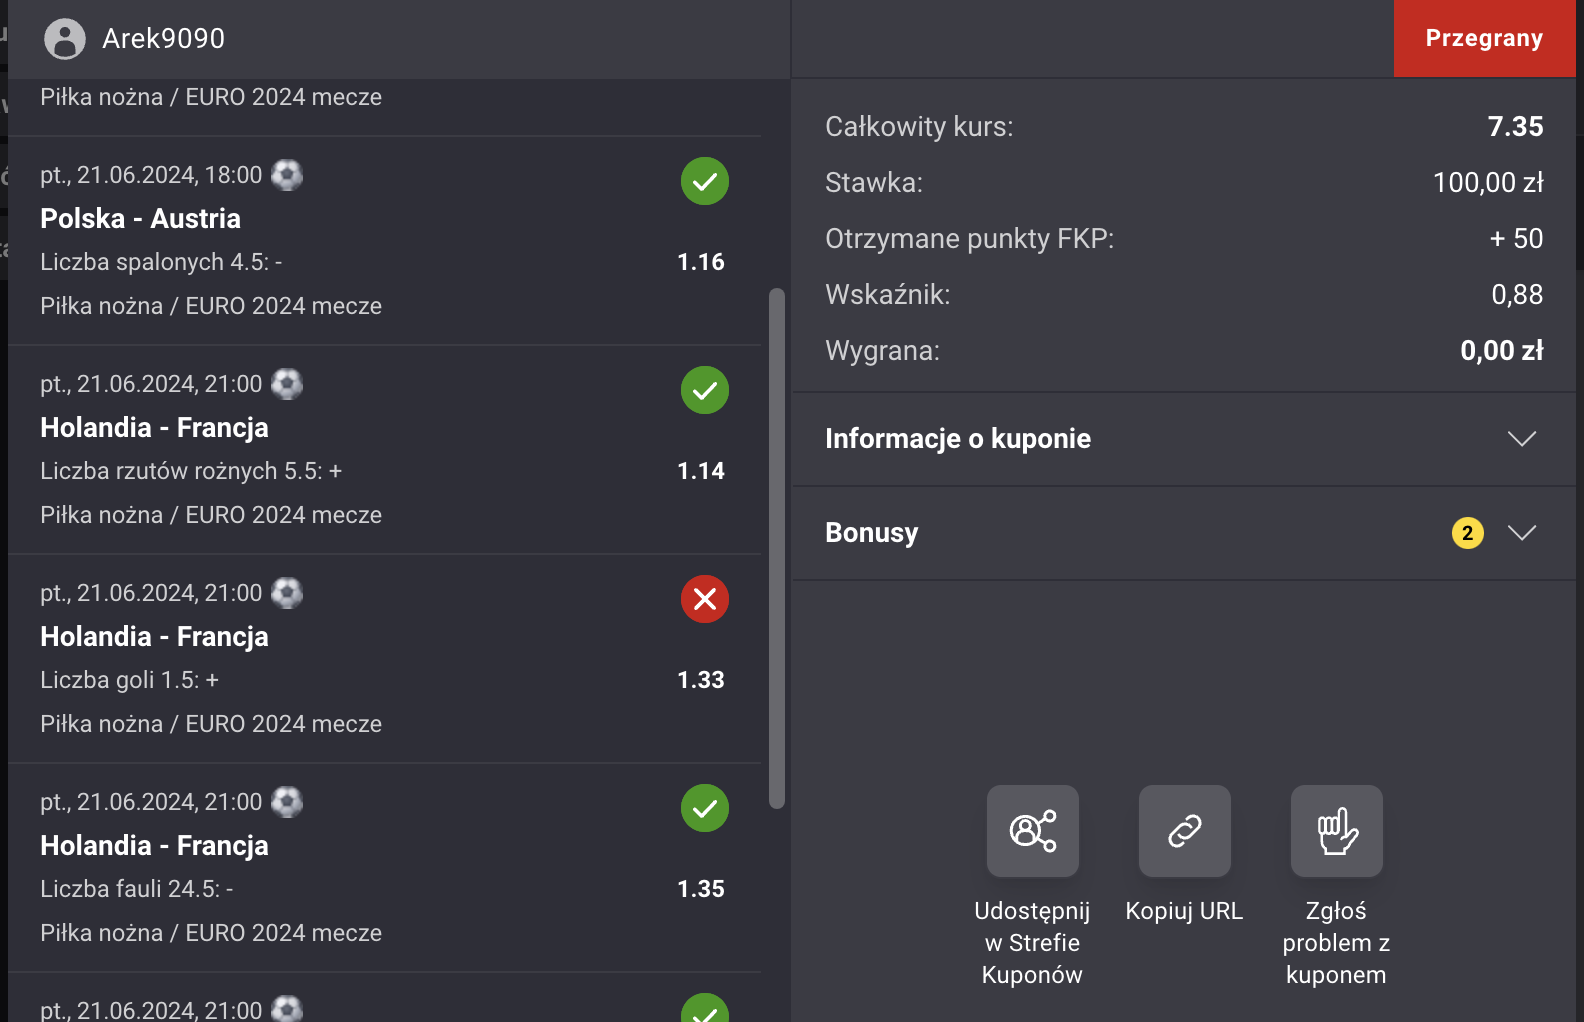Image resolution: width=1584 pixels, height=1022 pixels.
Task: Click green checkmark on Polska - Austria bet
Action: tap(704, 181)
